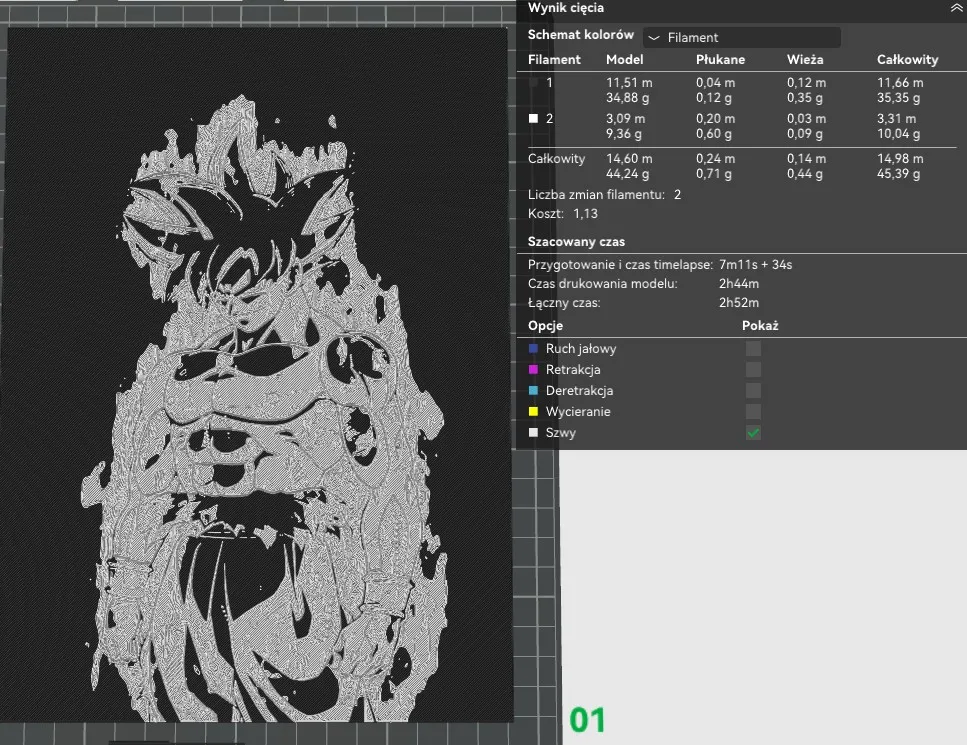
Task: Click the Całkowity totals row label
Action: 556,158
